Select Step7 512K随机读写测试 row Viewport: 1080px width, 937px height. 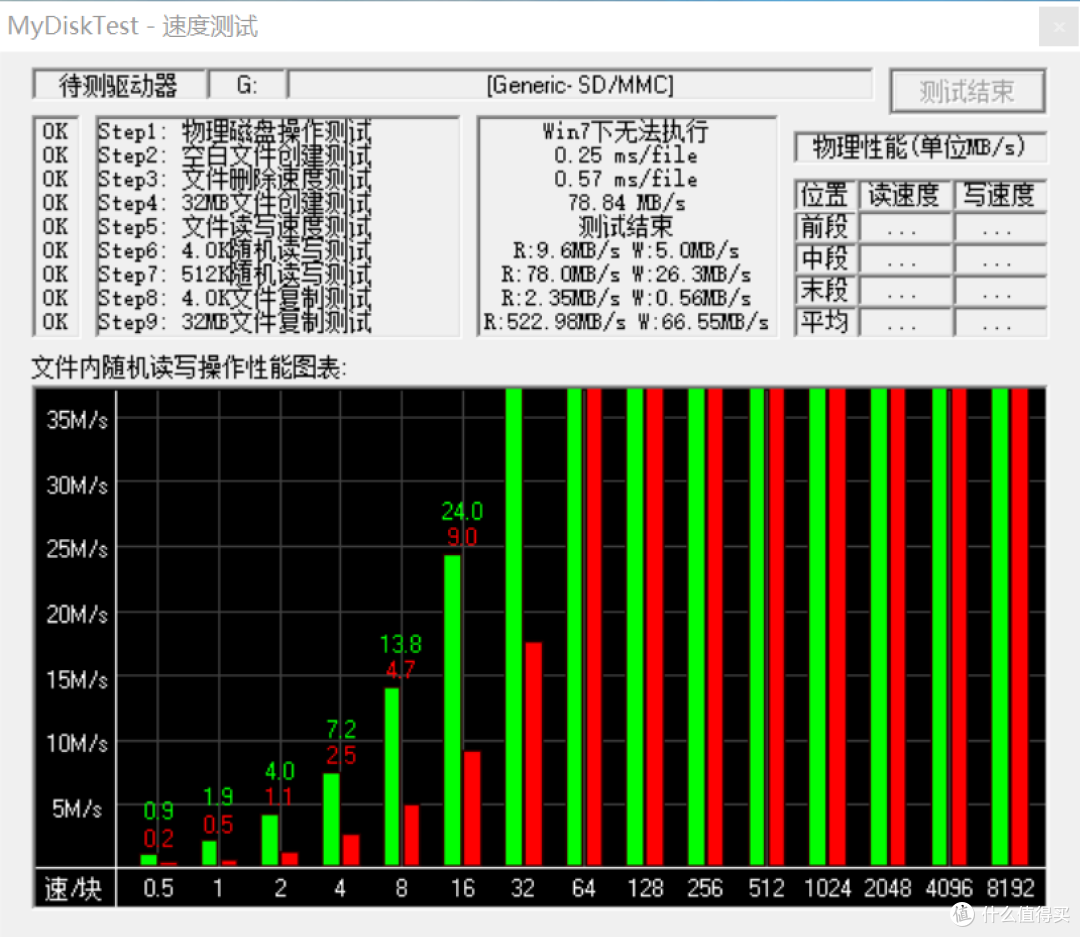236,274
